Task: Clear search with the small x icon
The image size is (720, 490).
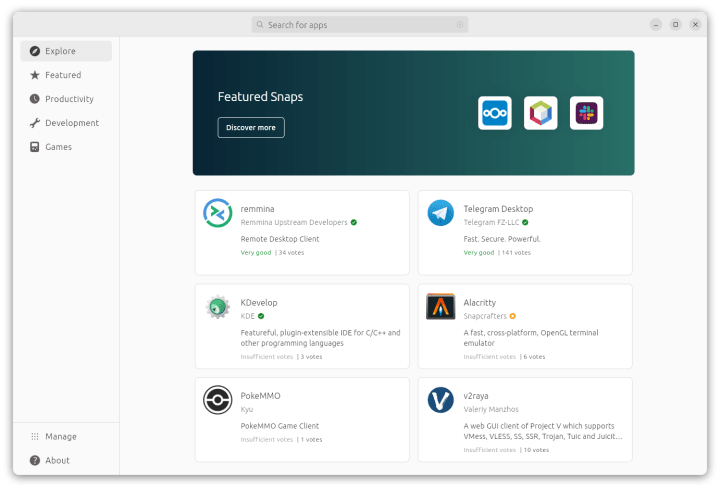Action: click(x=460, y=25)
